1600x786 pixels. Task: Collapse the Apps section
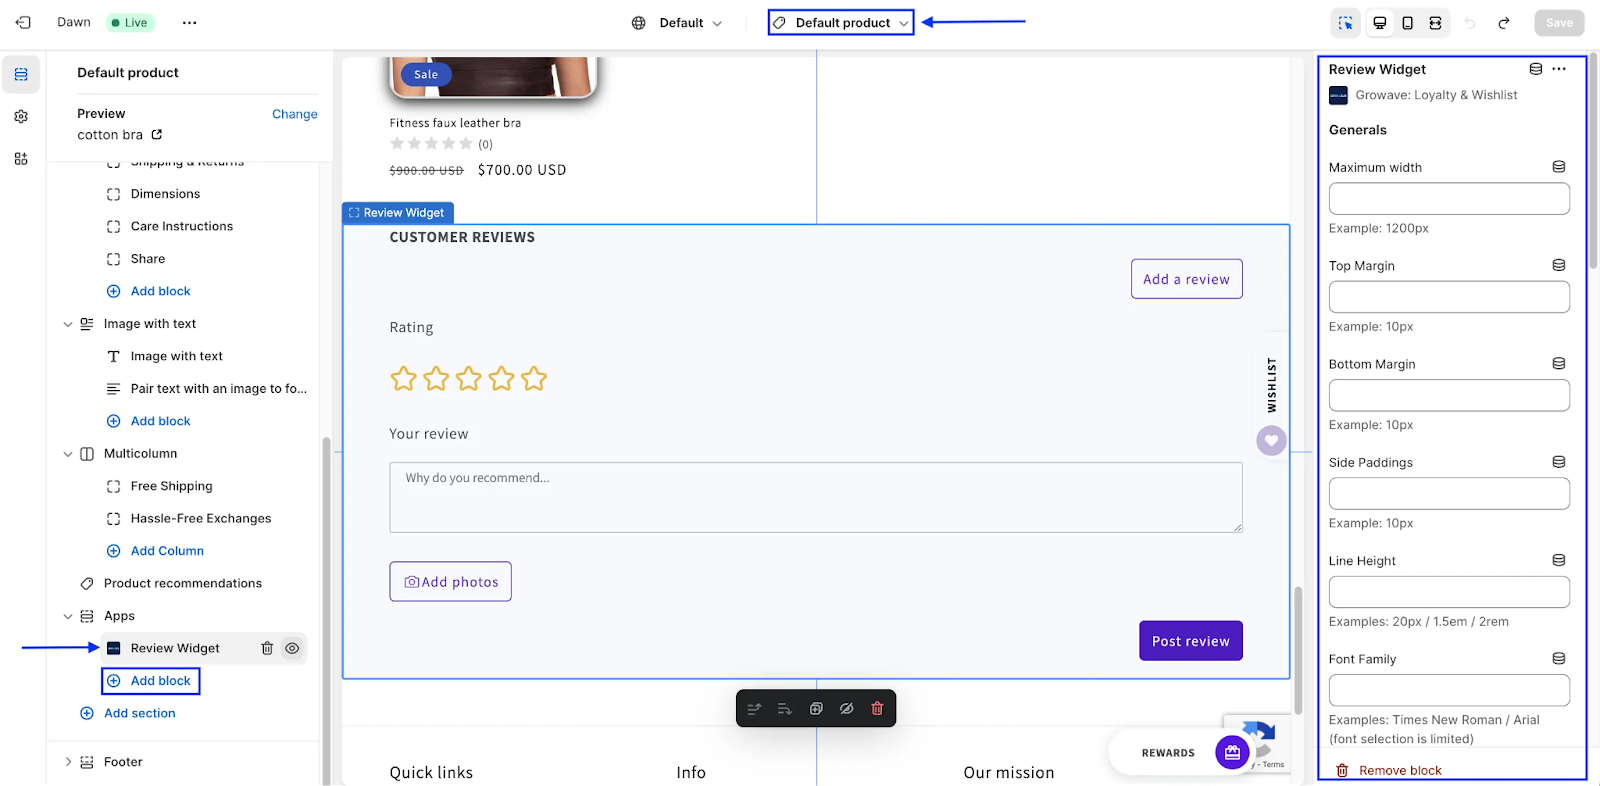point(68,616)
